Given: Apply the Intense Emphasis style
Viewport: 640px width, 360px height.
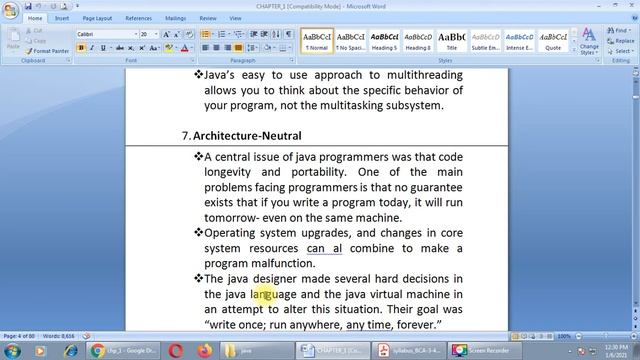Looking at the screenshot, I should pyautogui.click(x=519, y=40).
